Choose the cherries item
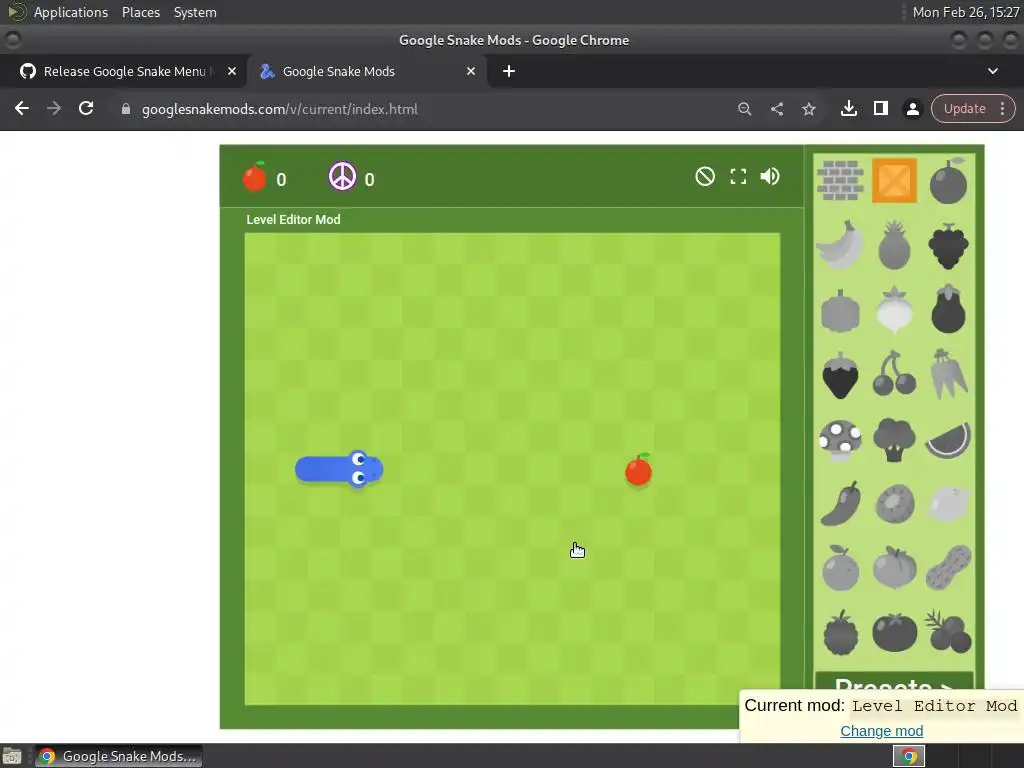The width and height of the screenshot is (1024, 768). coord(894,374)
